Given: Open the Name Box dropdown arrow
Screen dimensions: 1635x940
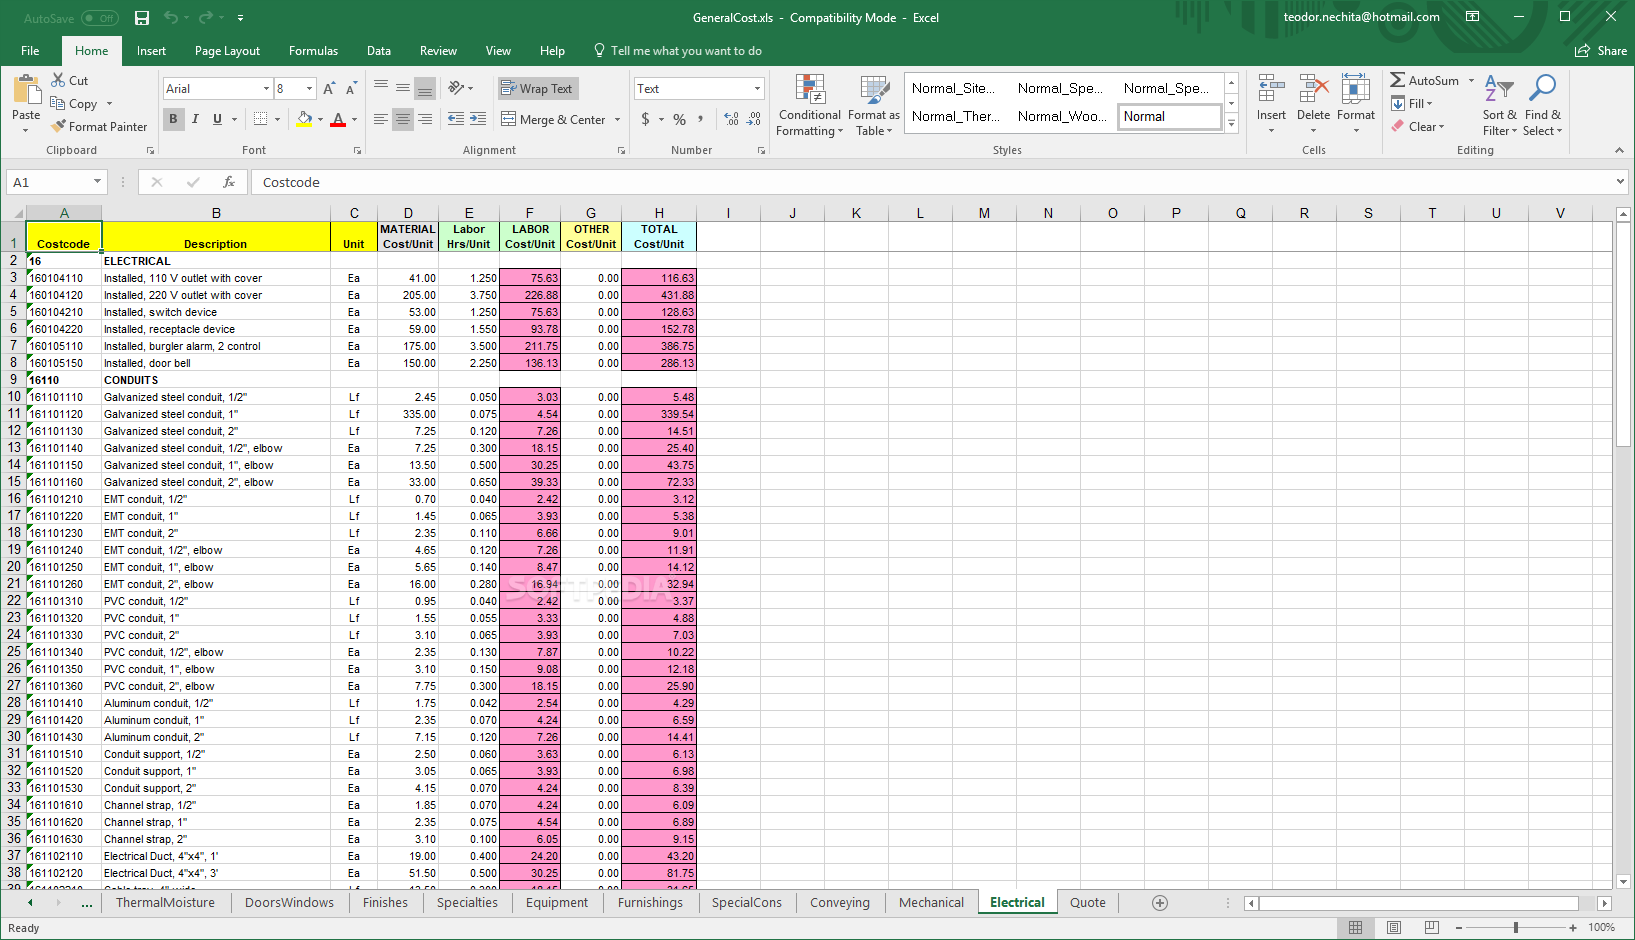Looking at the screenshot, I should 97,182.
